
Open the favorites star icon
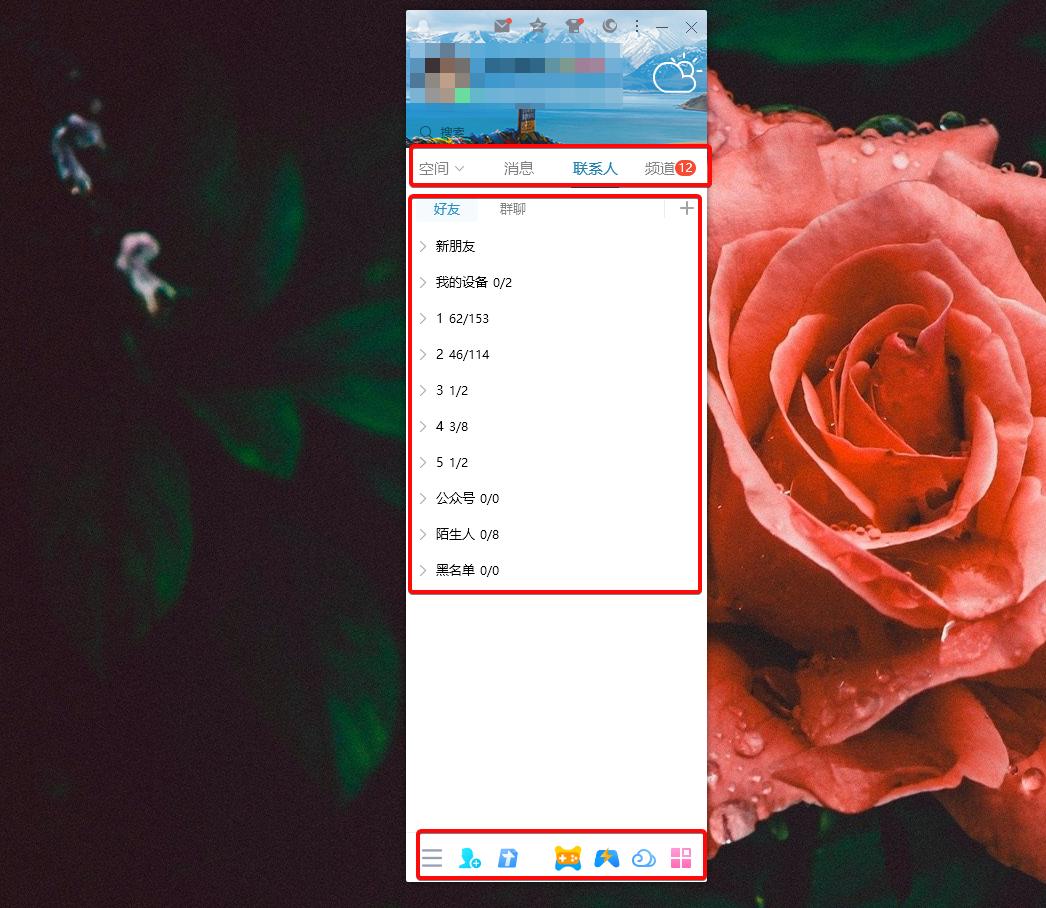coord(538,27)
